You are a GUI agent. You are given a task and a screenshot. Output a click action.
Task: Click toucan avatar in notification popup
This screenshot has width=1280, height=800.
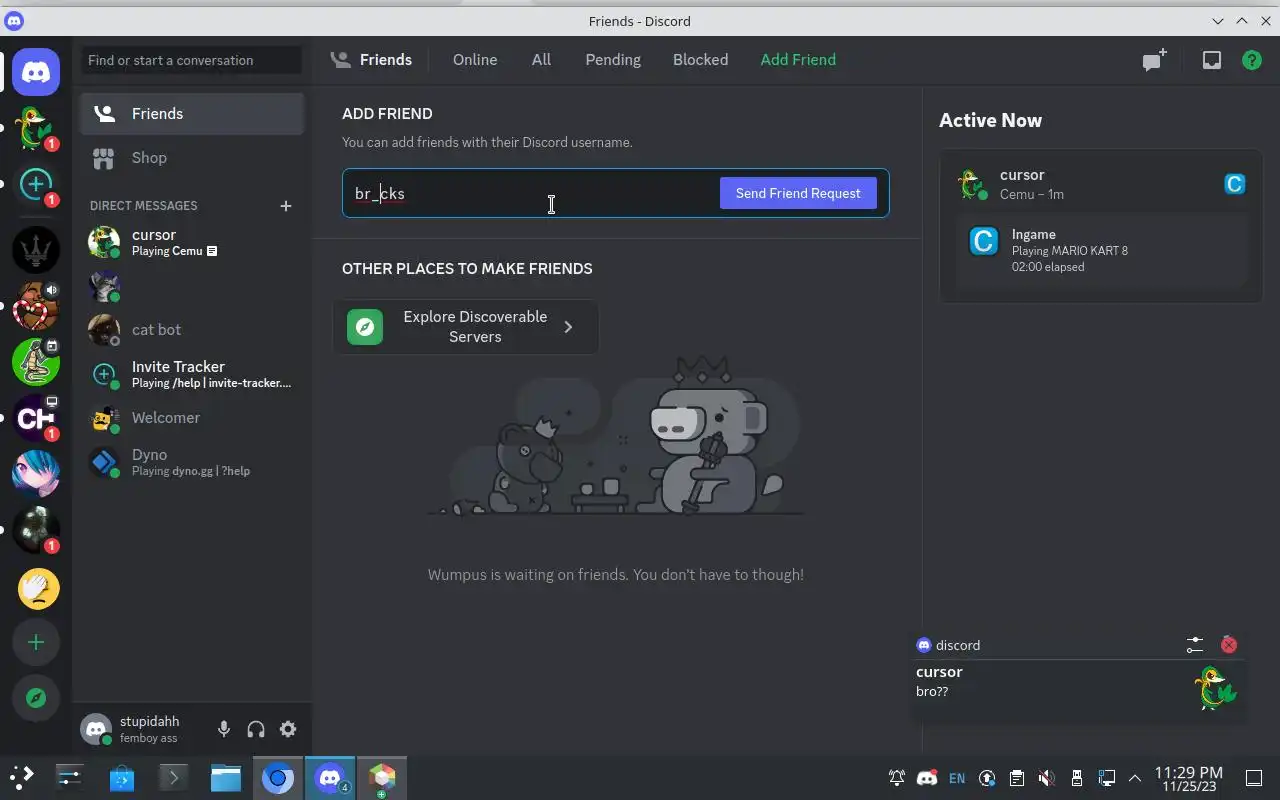pyautogui.click(x=1216, y=688)
